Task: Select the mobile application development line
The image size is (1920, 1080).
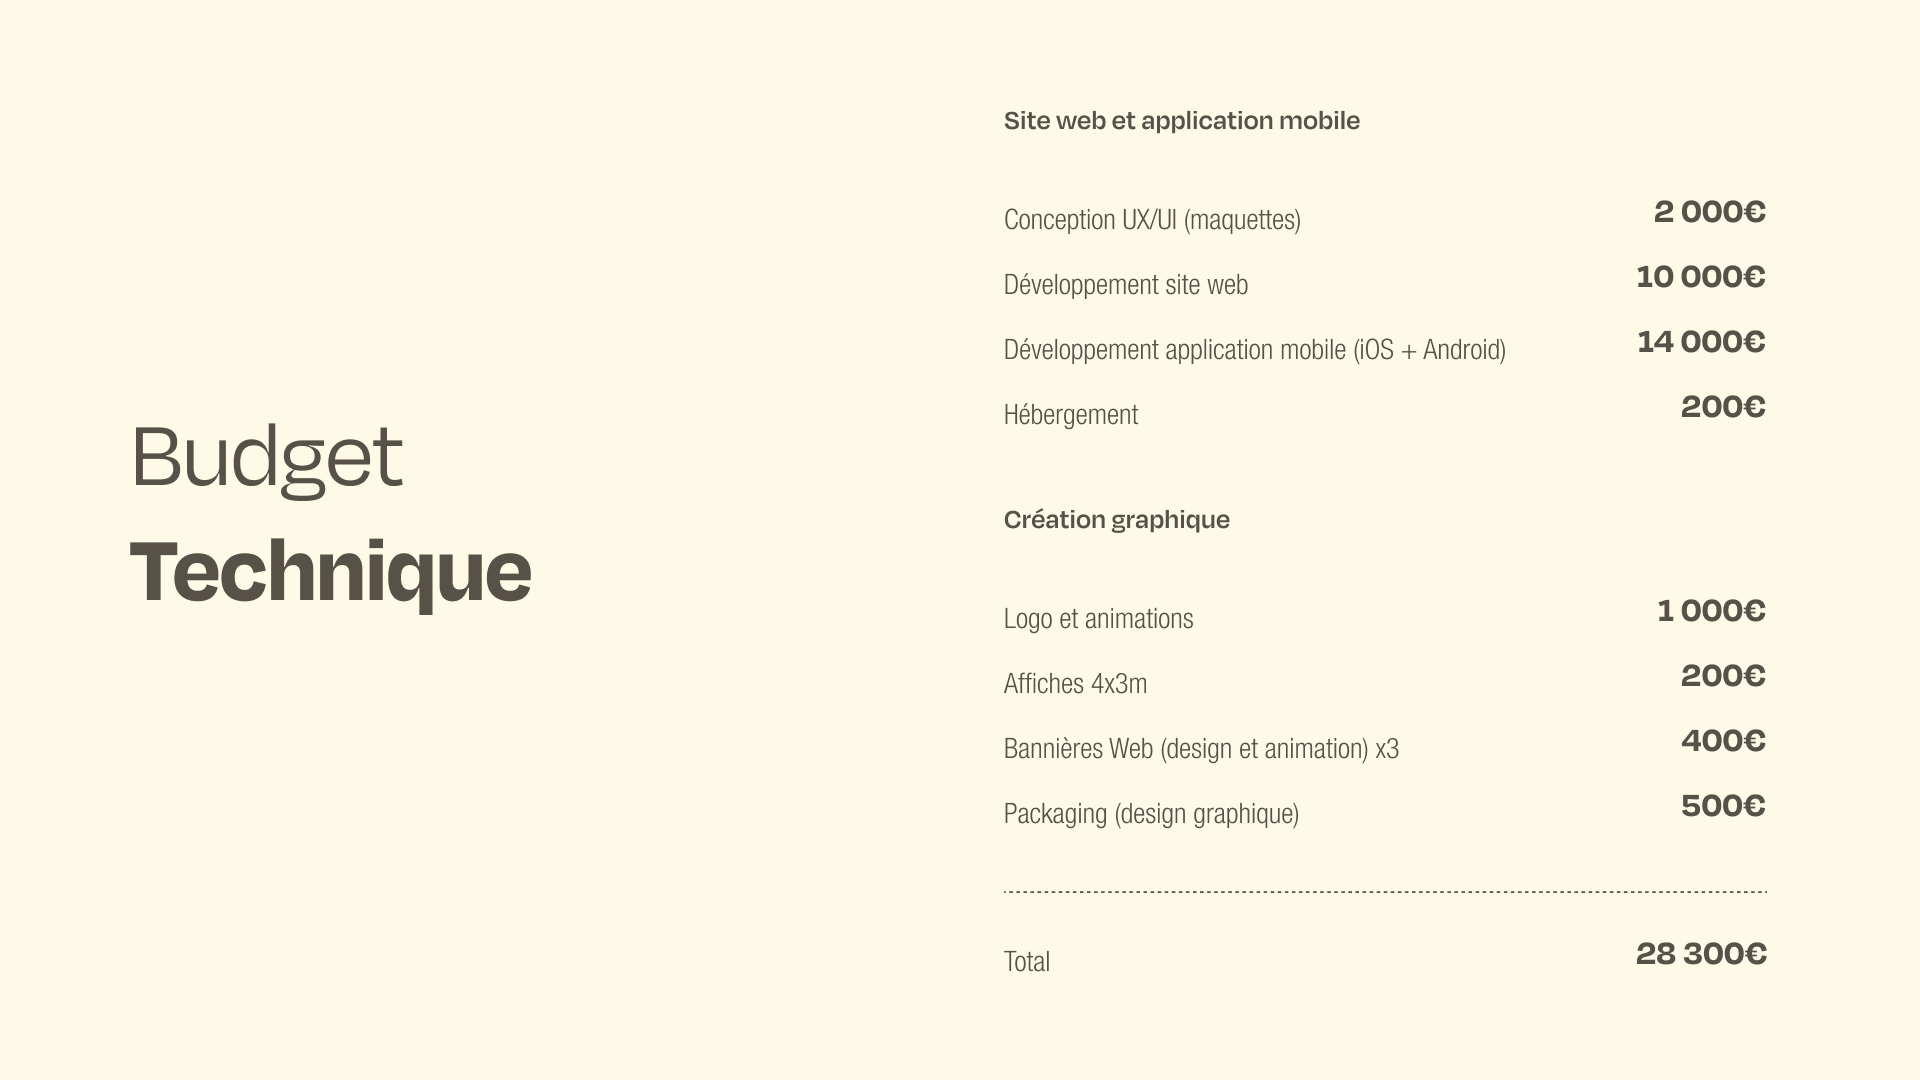Action: [x=1254, y=350]
